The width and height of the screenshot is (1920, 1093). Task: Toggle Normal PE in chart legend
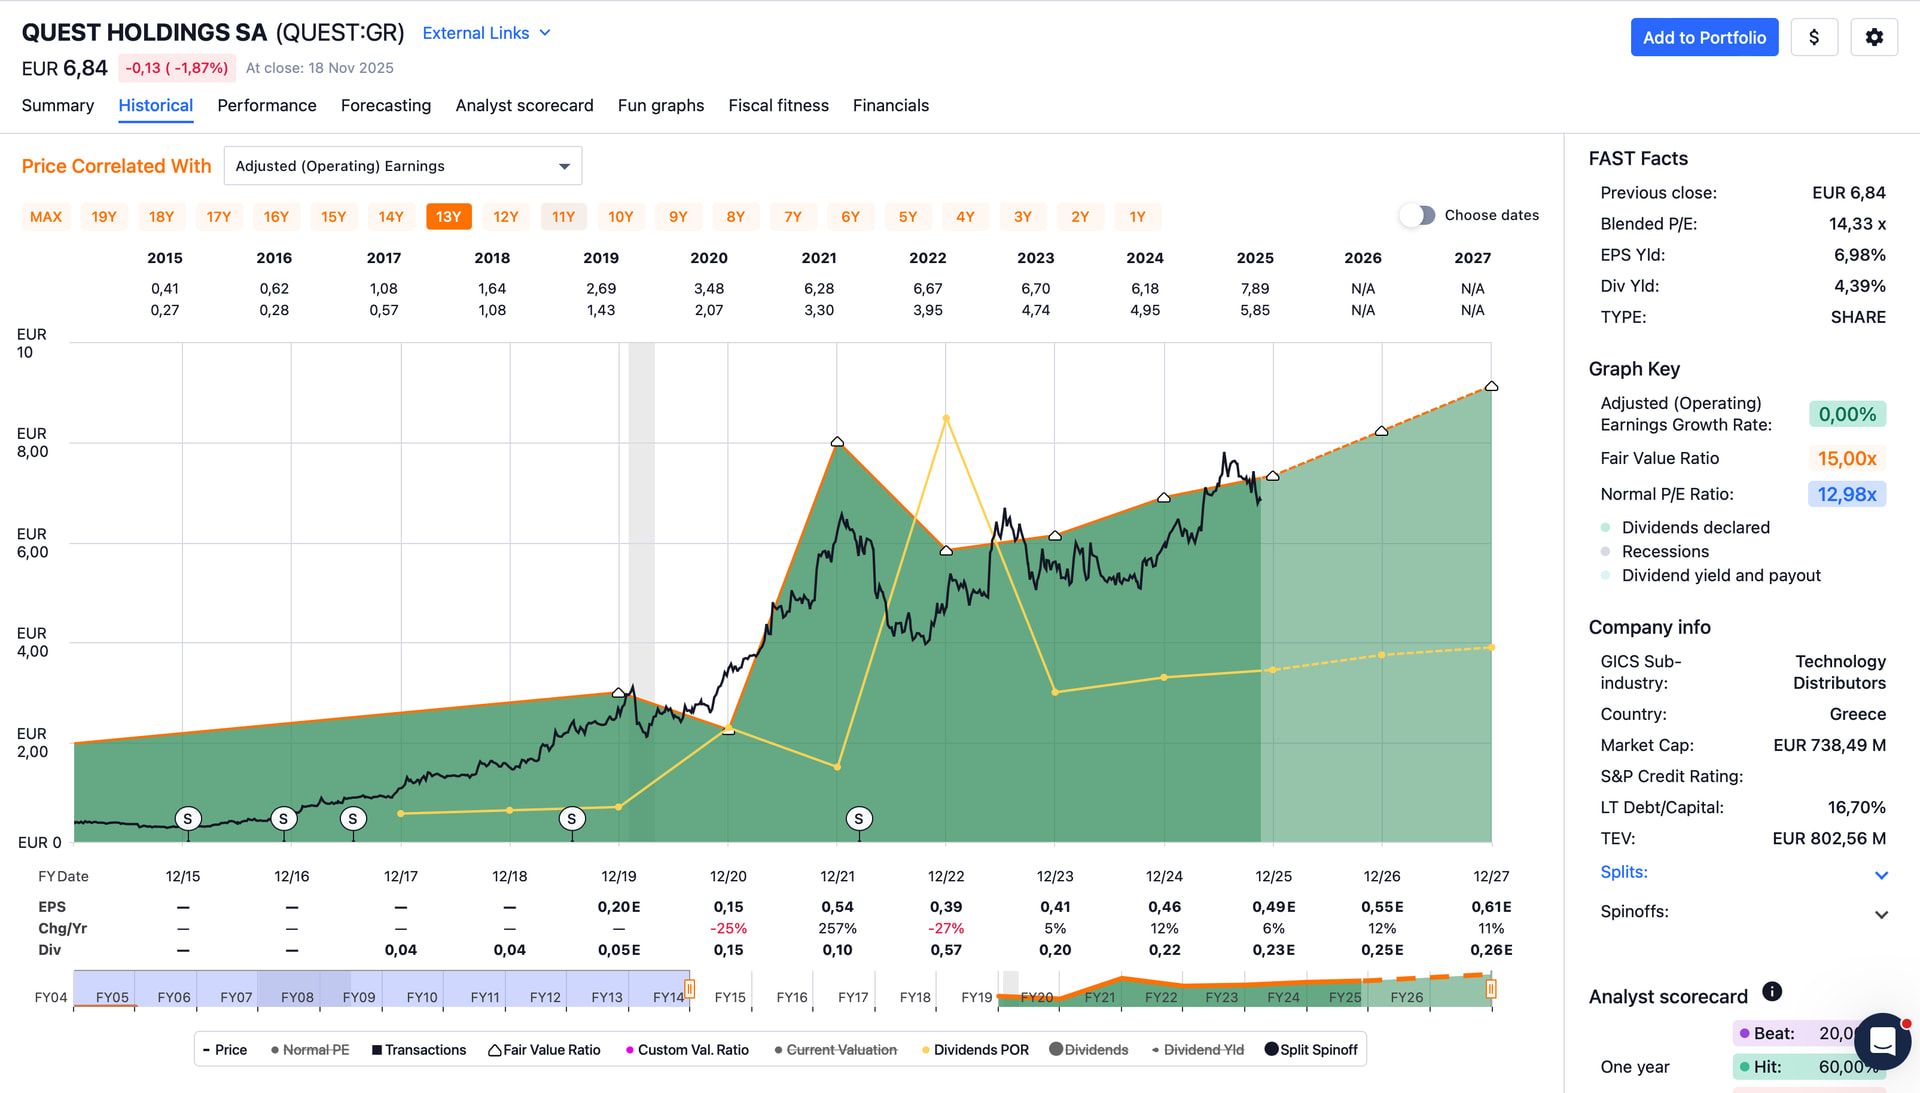coord(310,1050)
